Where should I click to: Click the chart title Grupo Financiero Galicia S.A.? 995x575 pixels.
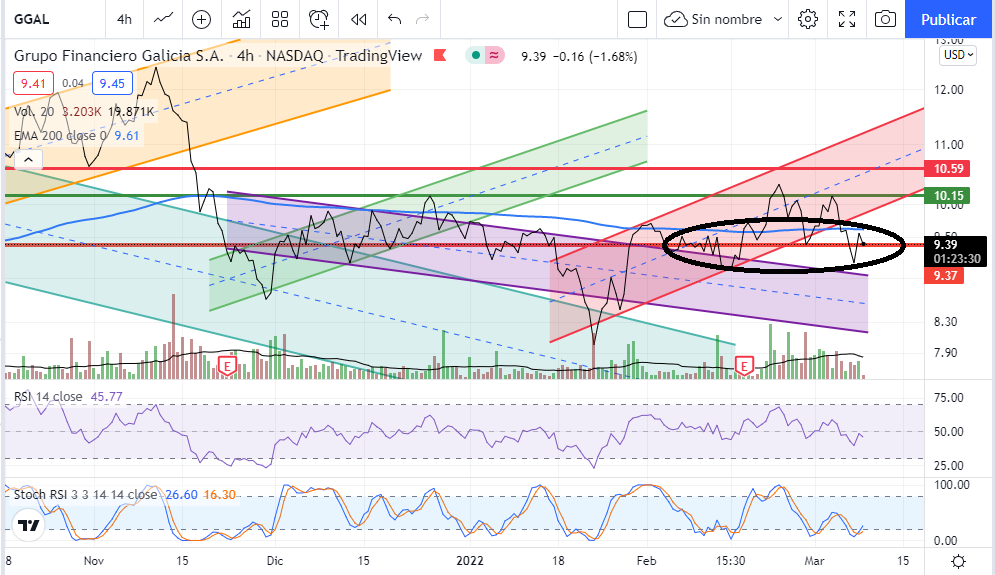[119, 56]
